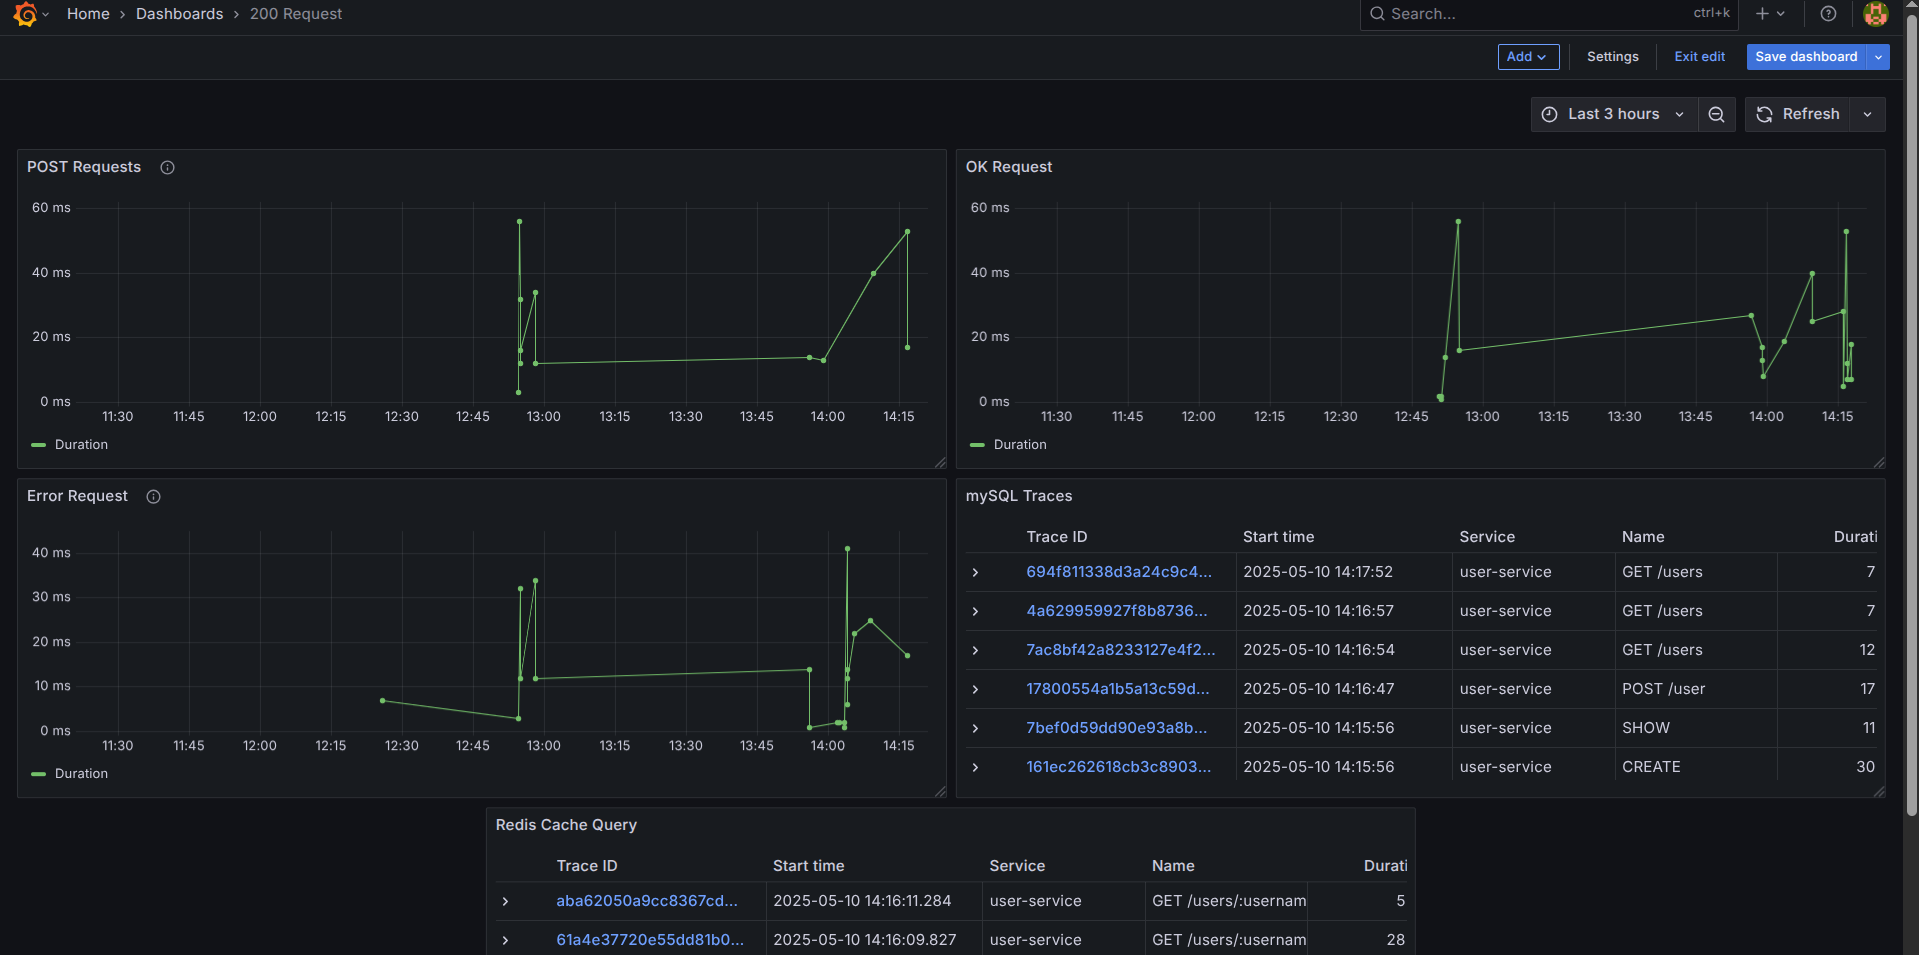Expand trace row 7bef0d59dd90e93a8b
Viewport: 1919px width, 955px height.
[x=975, y=728]
